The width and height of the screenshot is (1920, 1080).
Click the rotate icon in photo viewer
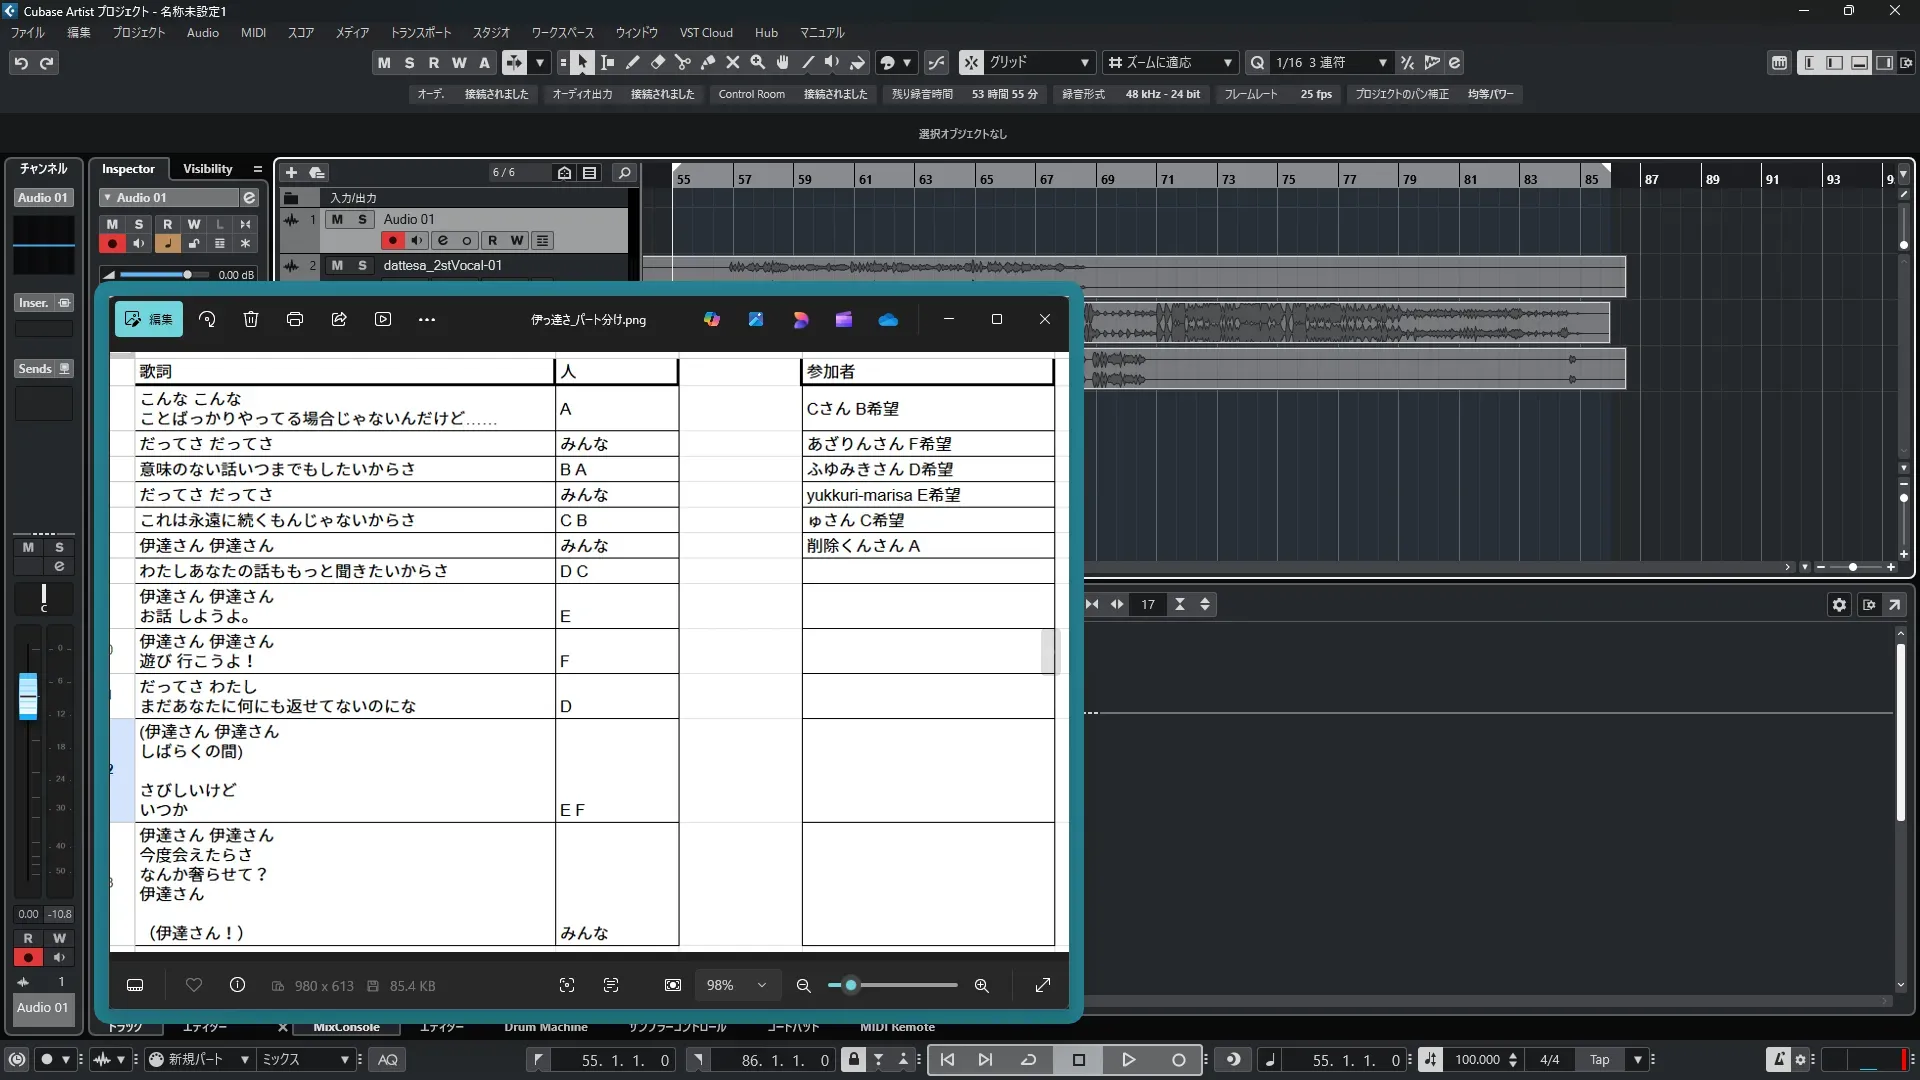click(207, 319)
